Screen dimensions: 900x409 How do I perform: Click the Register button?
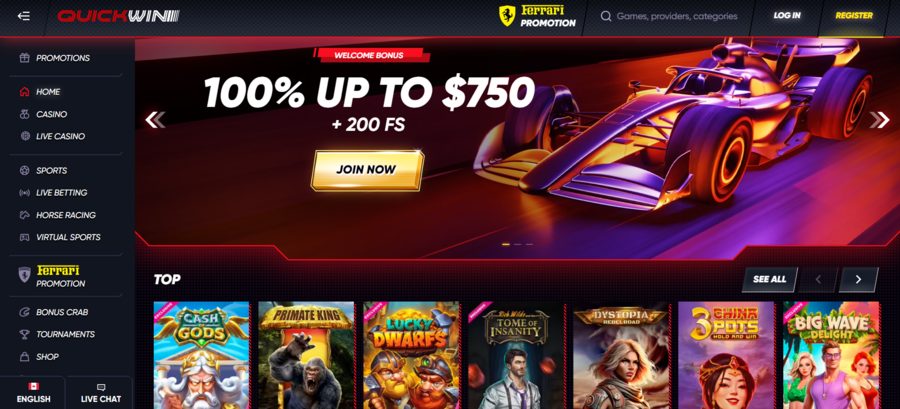point(854,16)
